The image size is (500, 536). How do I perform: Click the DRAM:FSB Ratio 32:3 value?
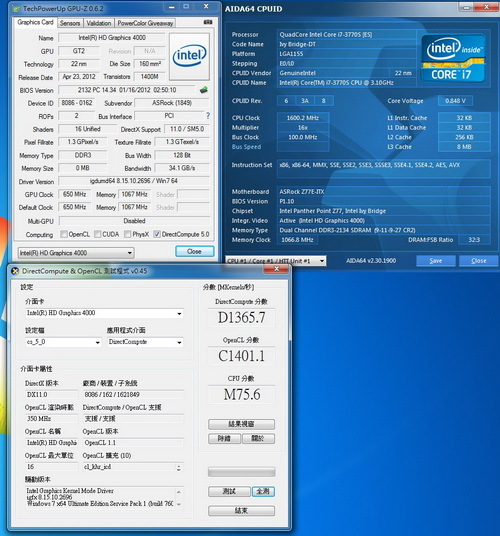474,240
